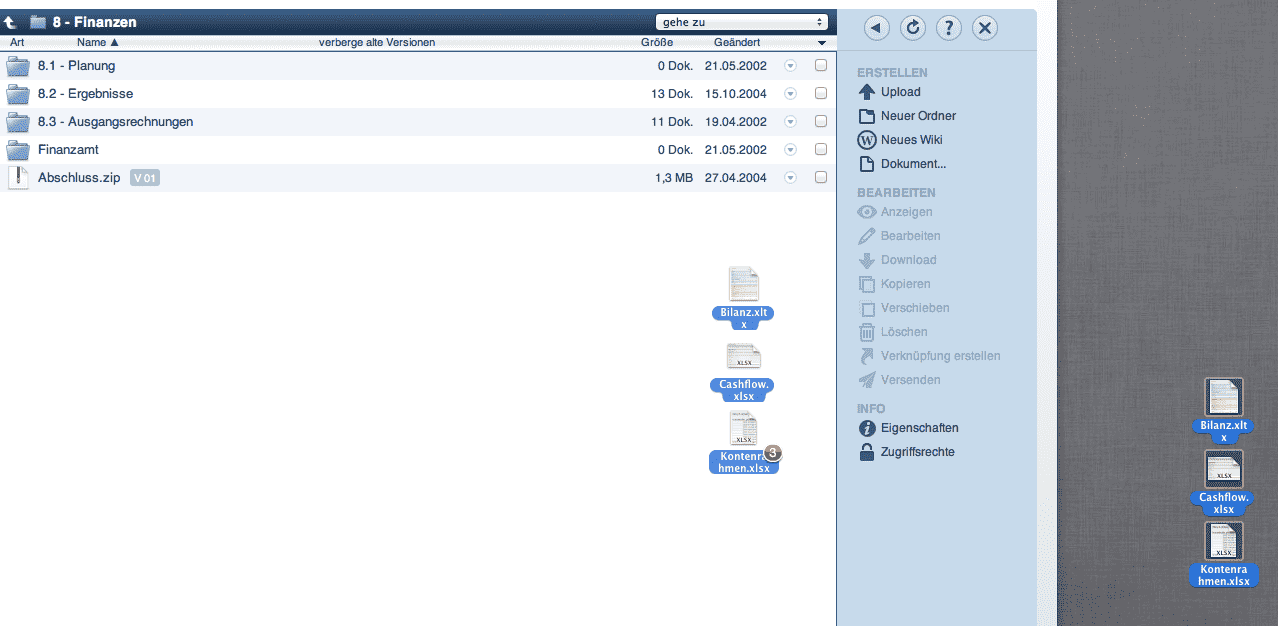
Task: Click Neuer Ordner to create folder
Action: pyautogui.click(x=917, y=116)
